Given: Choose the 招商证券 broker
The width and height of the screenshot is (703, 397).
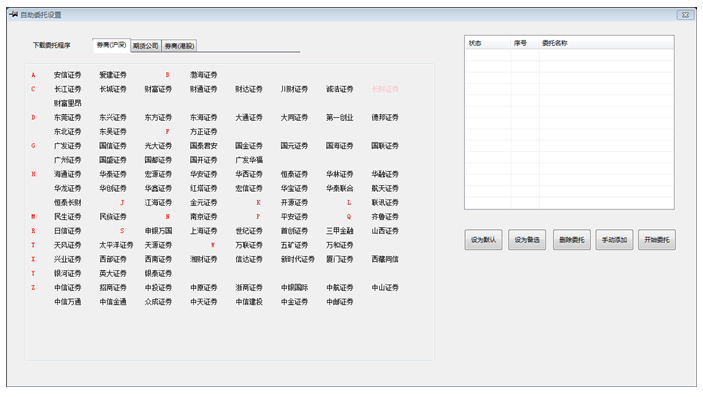Looking at the screenshot, I should pos(113,288).
